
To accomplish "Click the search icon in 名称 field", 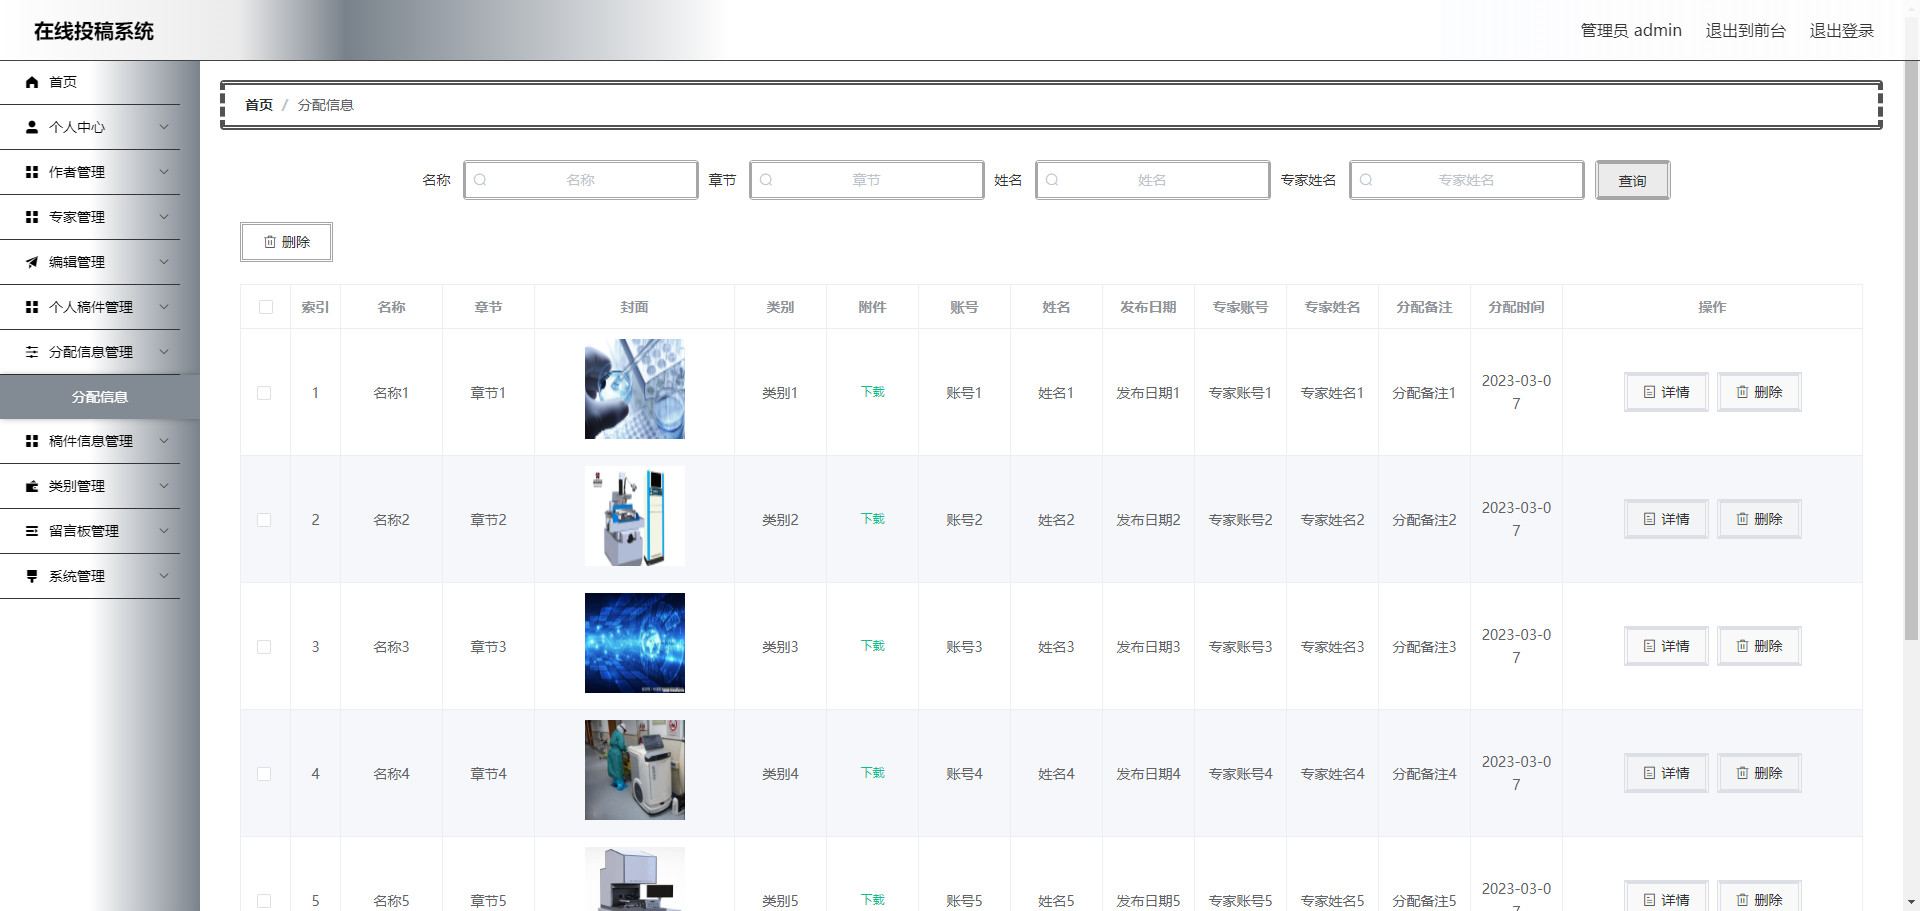I will [x=480, y=180].
